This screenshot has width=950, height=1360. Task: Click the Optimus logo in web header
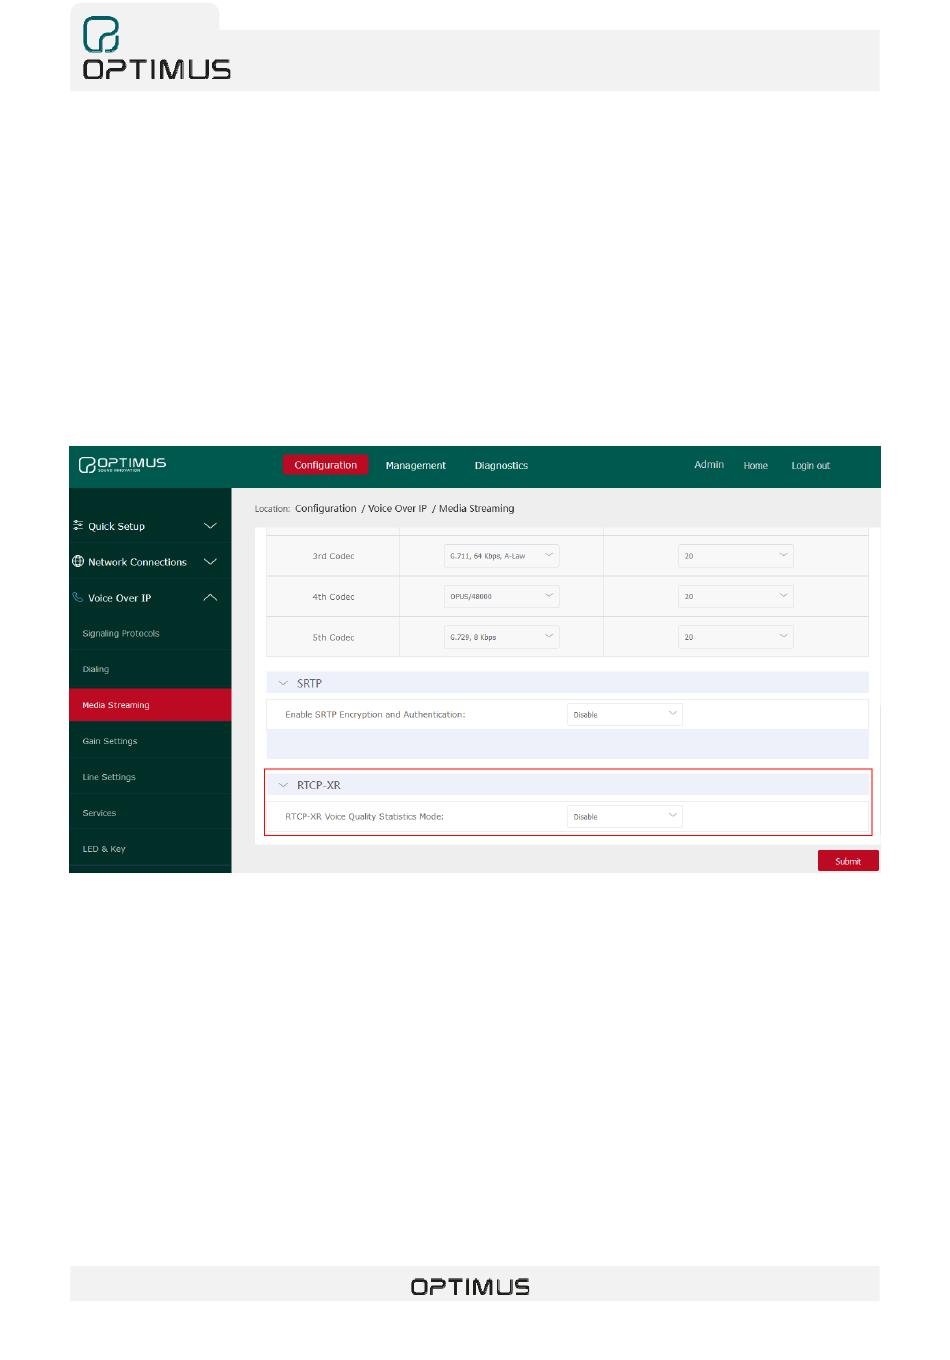123,464
